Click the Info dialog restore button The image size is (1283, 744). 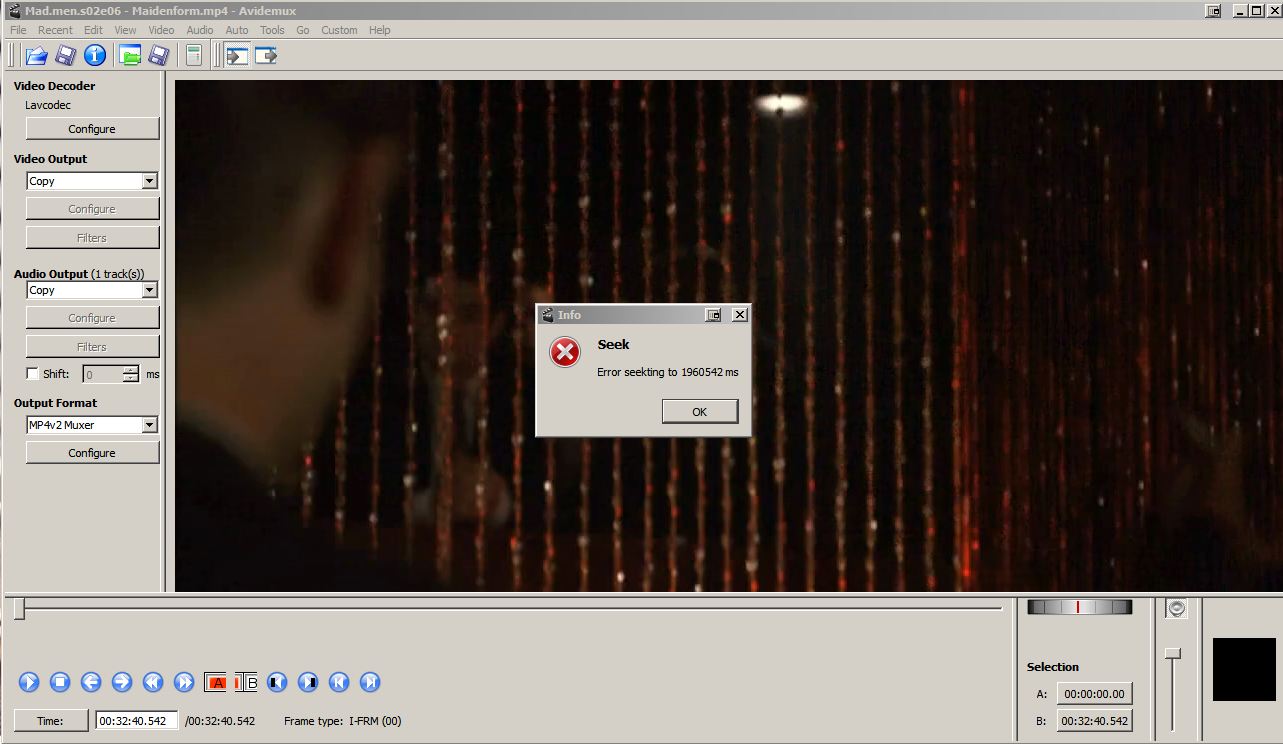click(714, 315)
